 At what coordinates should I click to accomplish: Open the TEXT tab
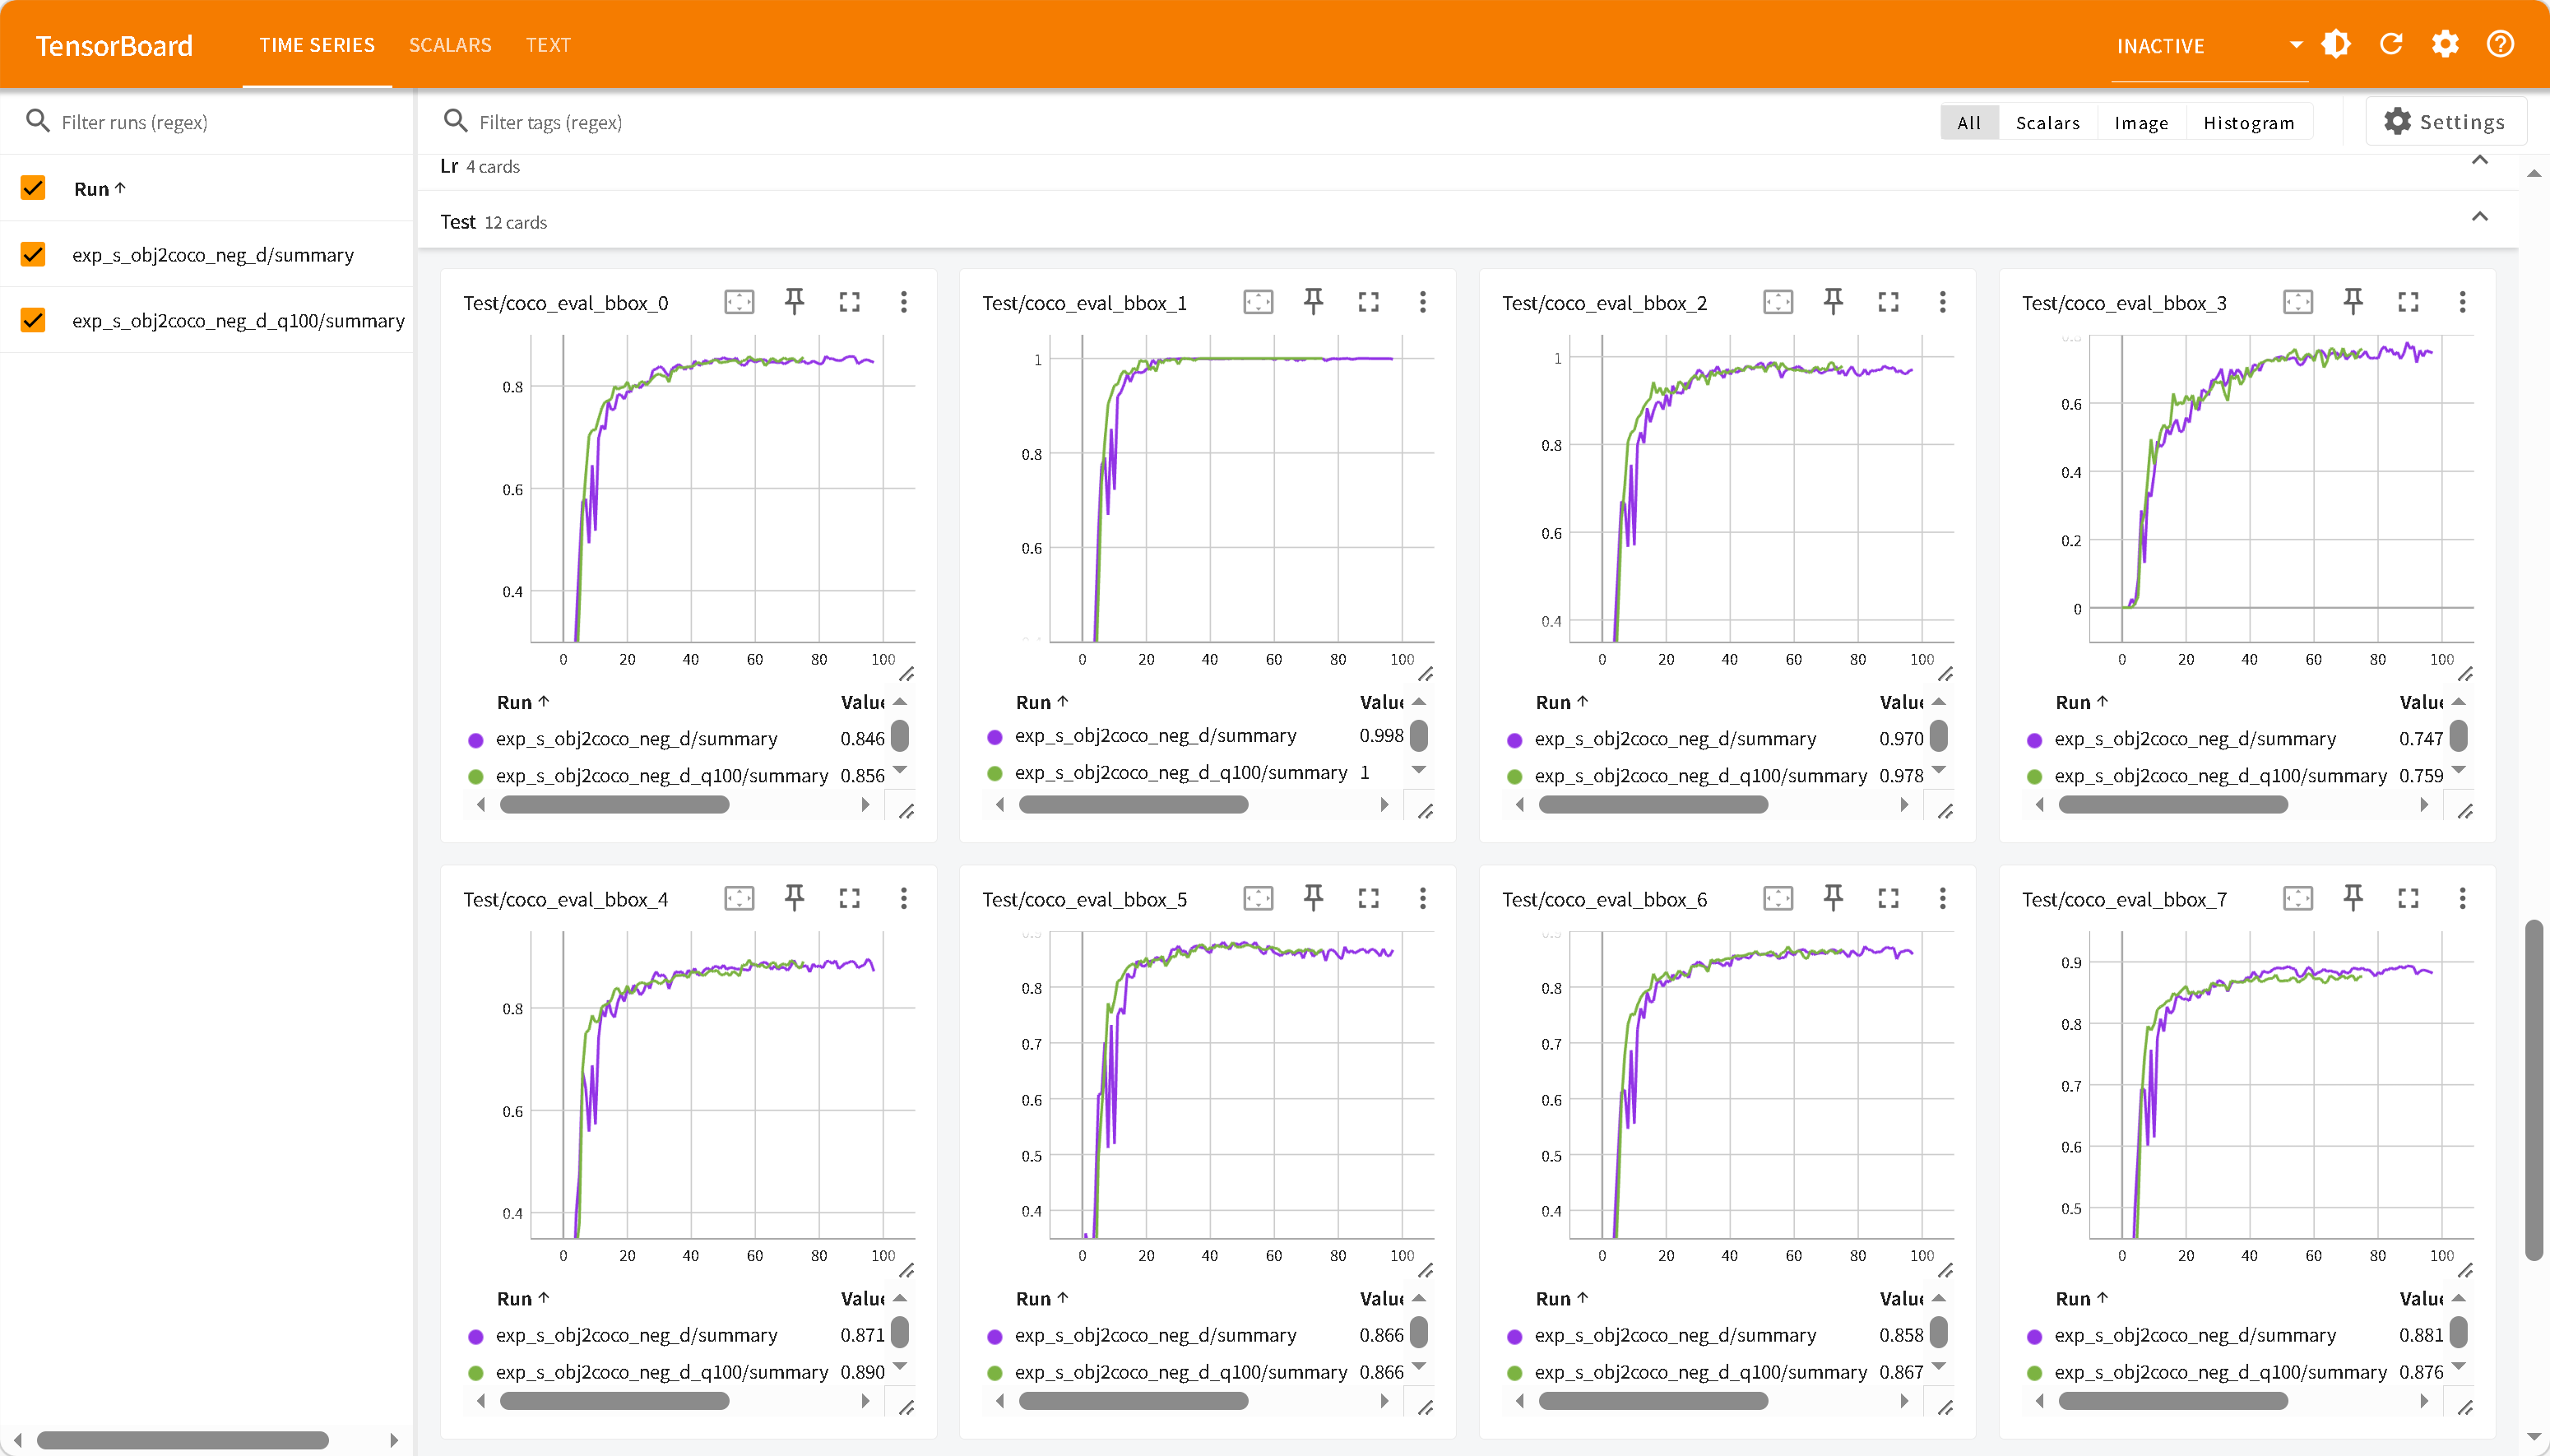point(548,45)
